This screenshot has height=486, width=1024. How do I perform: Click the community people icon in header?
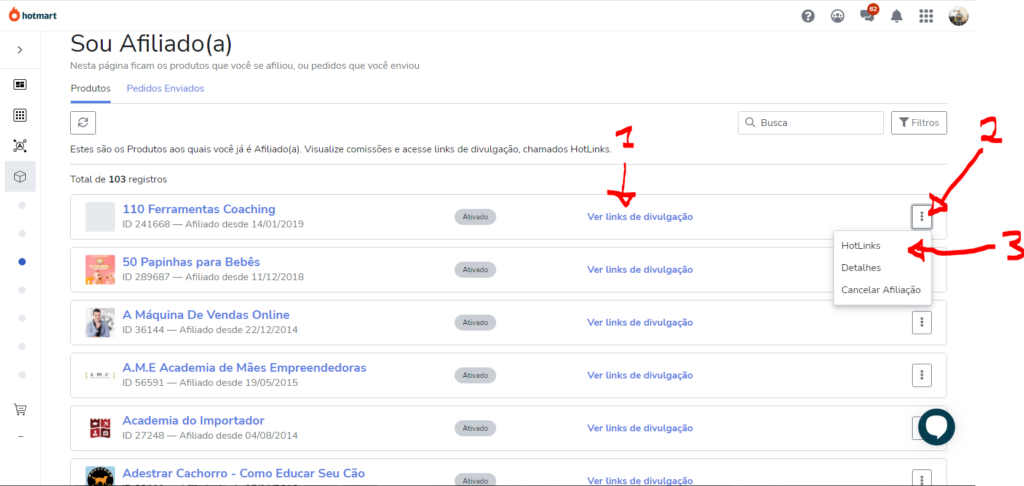837,16
